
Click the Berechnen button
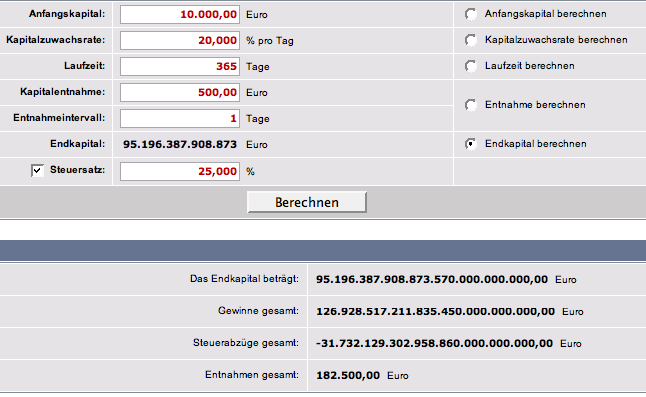(307, 202)
